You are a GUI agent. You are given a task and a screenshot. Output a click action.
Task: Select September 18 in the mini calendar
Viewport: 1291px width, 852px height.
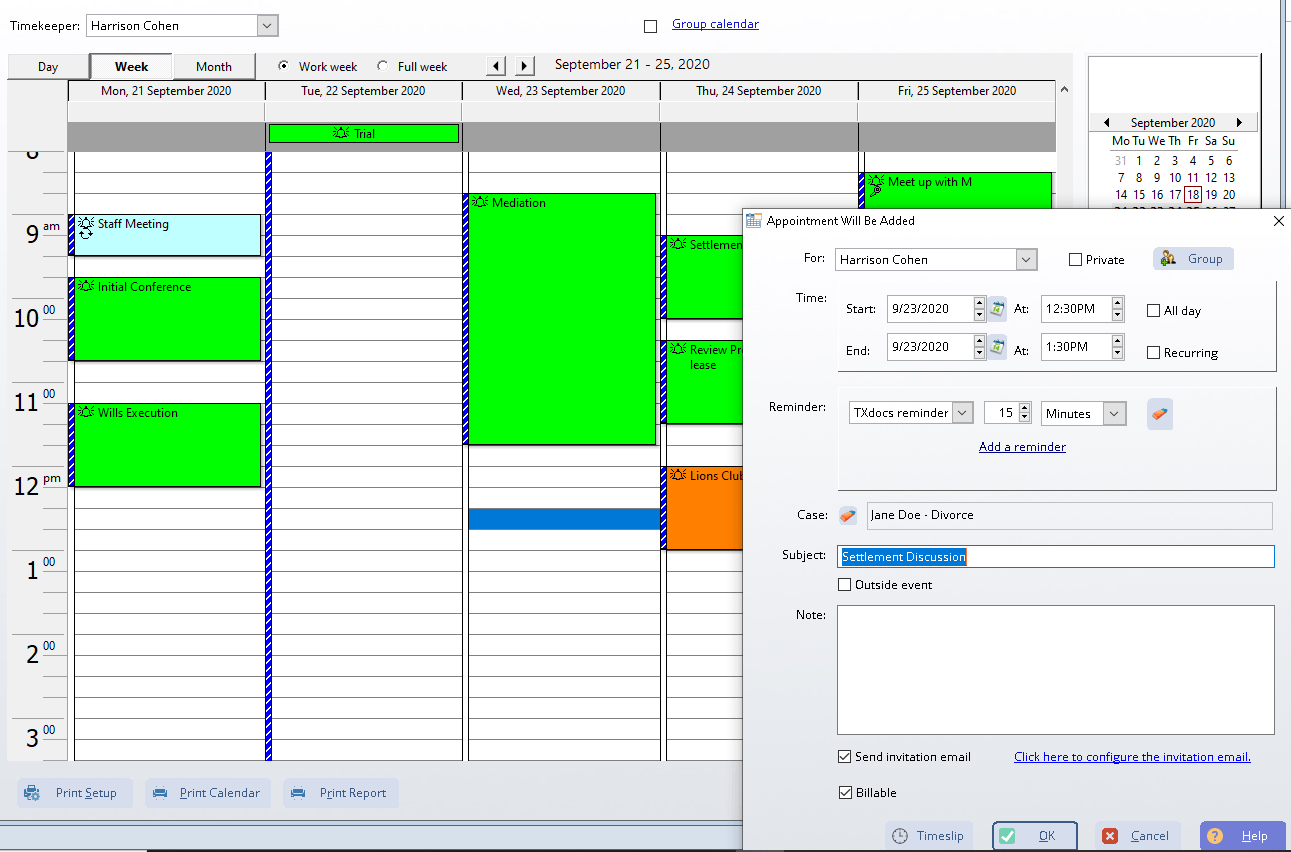(x=1192, y=194)
